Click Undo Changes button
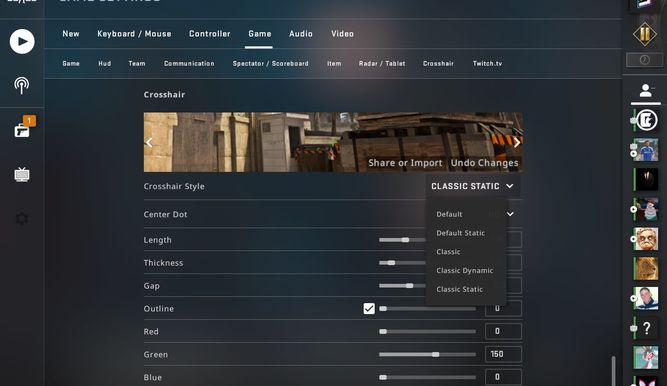This screenshot has width=667, height=386. coord(485,163)
